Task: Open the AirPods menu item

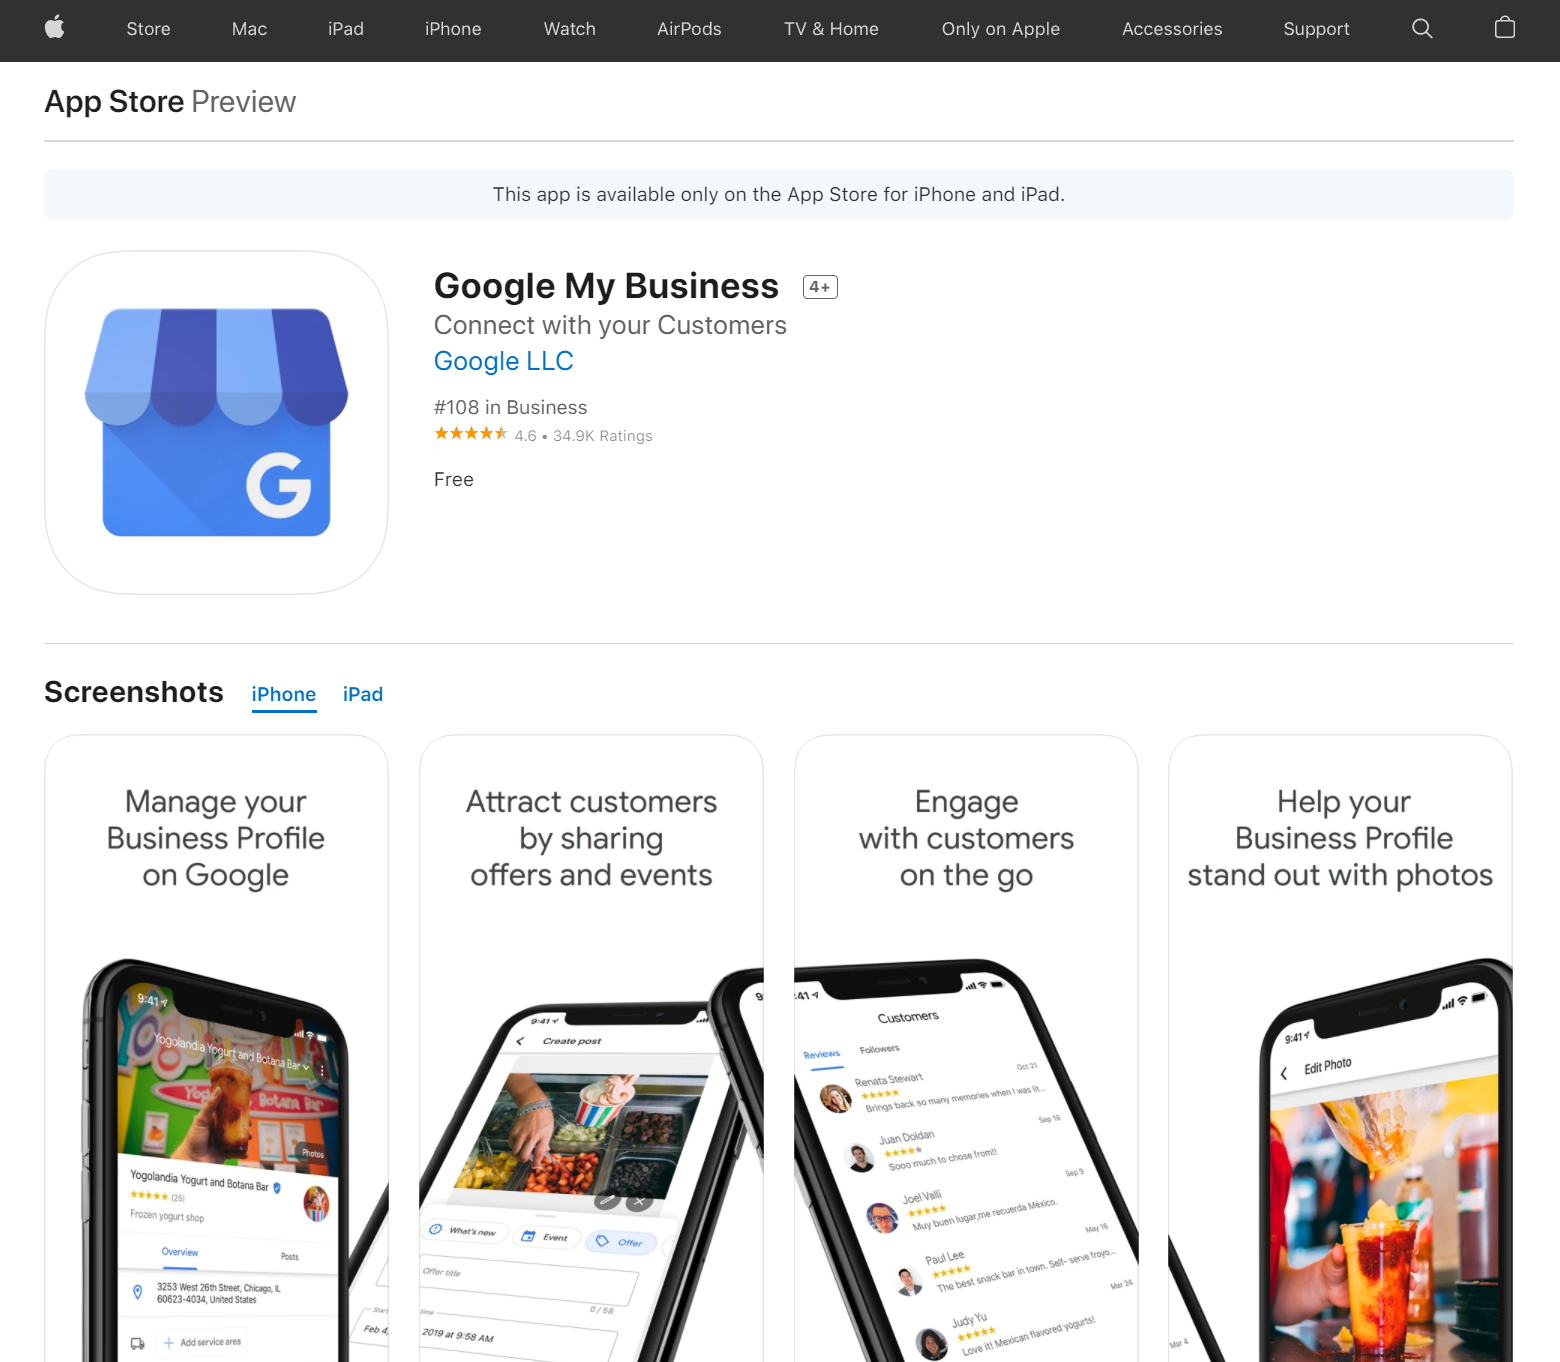Action: point(689,29)
